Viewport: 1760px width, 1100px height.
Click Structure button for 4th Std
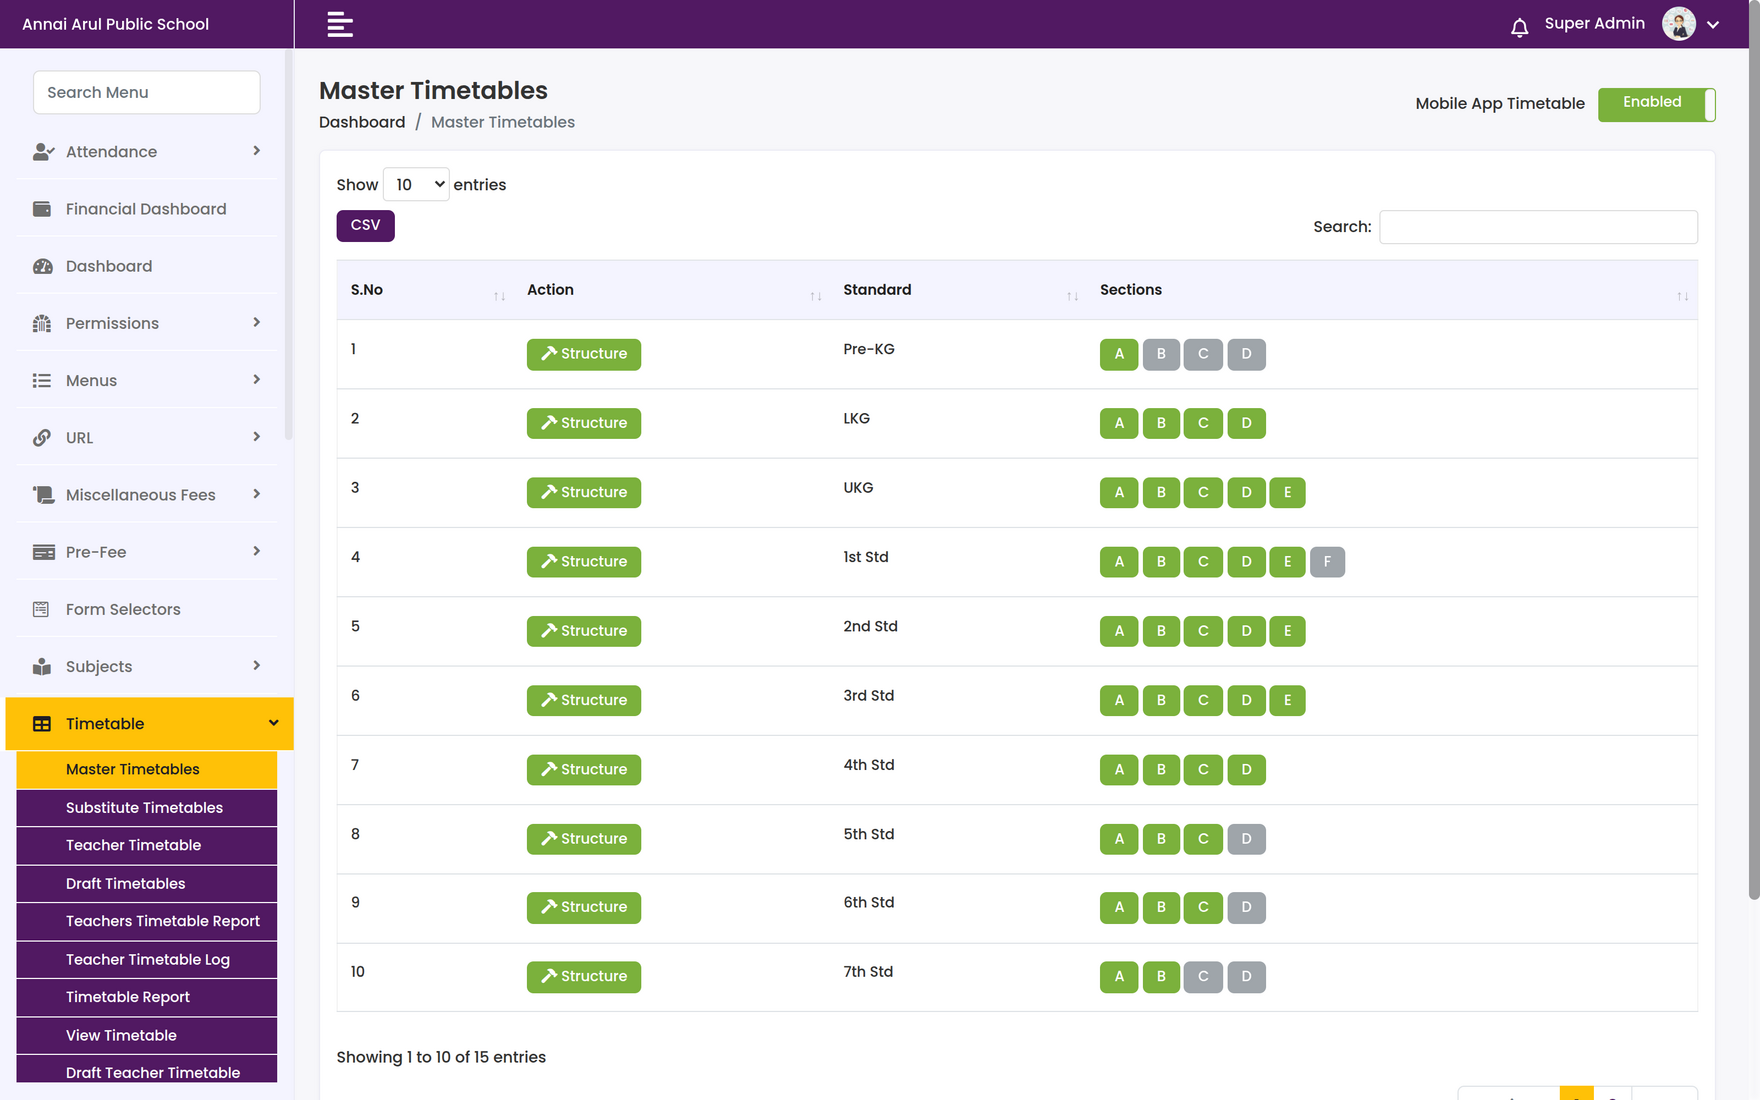pyautogui.click(x=584, y=769)
